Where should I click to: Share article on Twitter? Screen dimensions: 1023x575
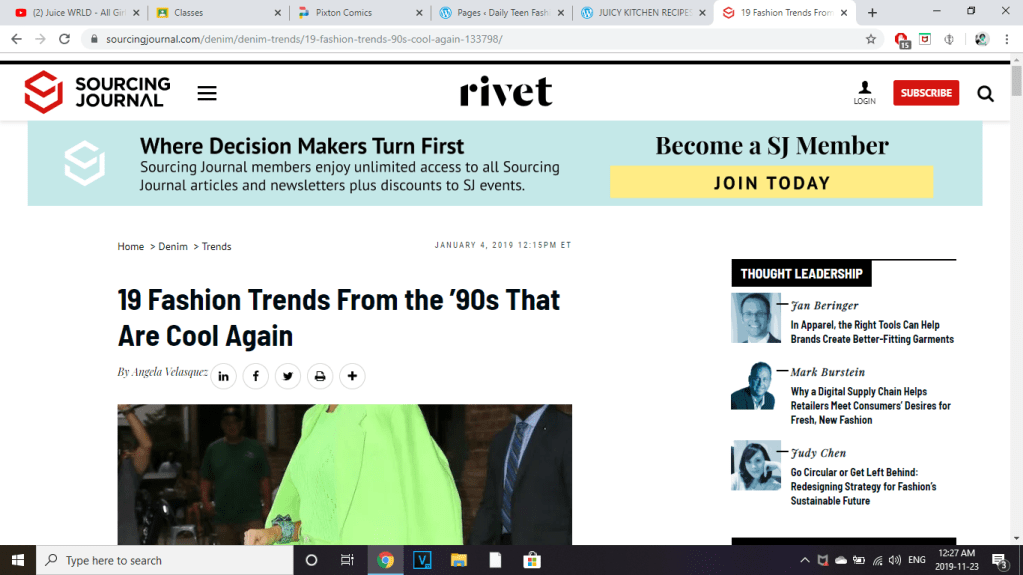click(x=288, y=377)
